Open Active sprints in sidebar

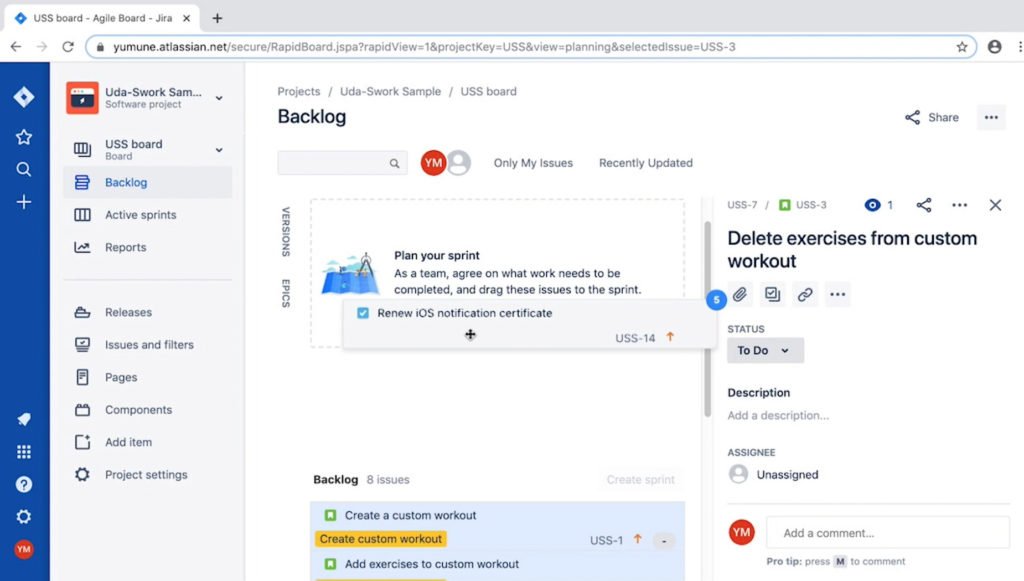[x=148, y=215]
